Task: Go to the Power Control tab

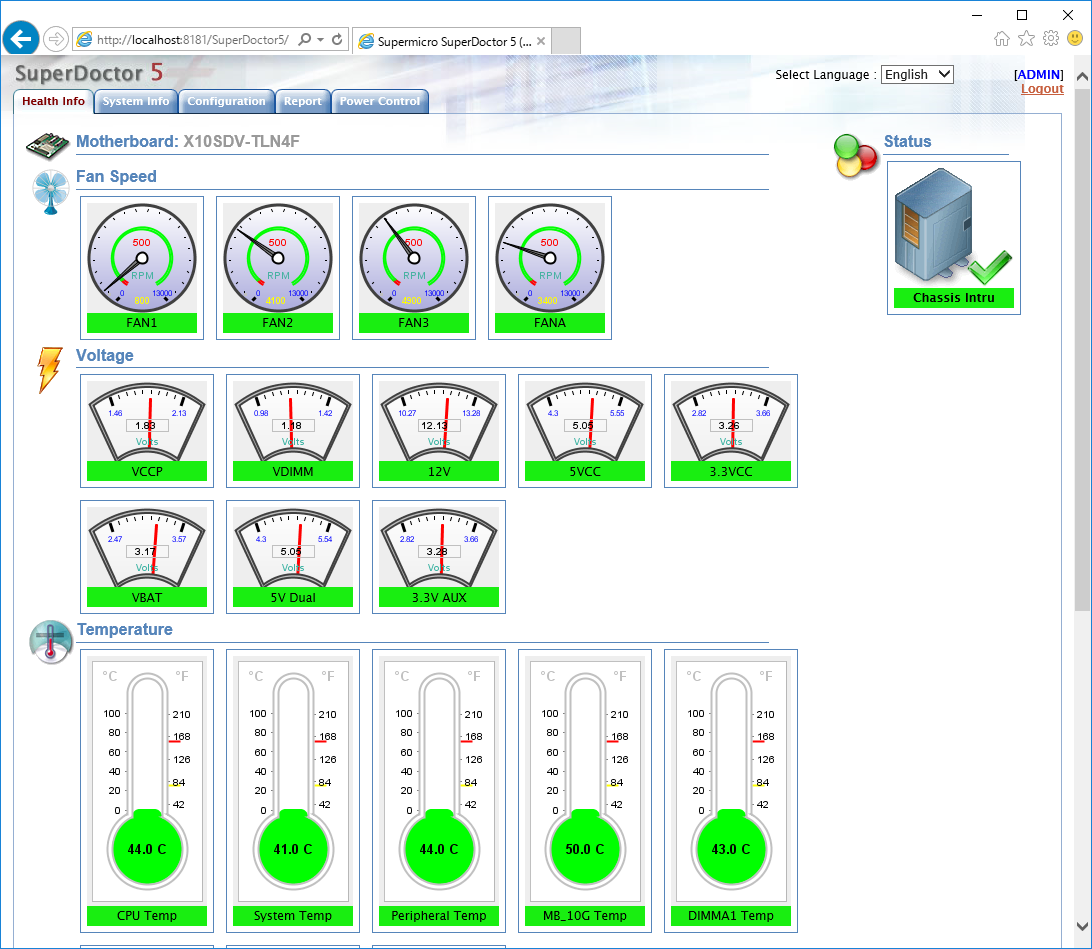Action: point(380,101)
